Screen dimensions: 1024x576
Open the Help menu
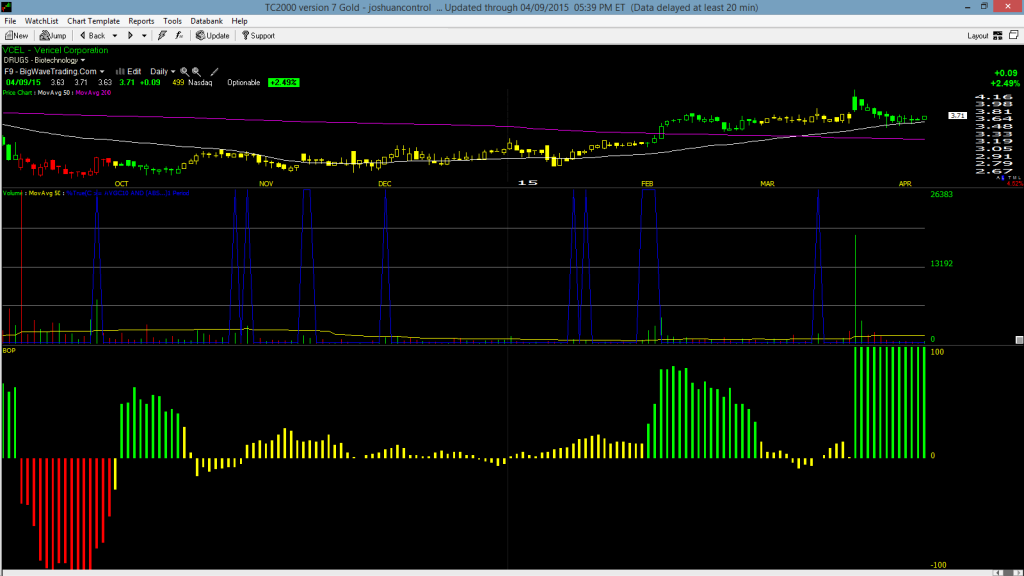tap(240, 21)
